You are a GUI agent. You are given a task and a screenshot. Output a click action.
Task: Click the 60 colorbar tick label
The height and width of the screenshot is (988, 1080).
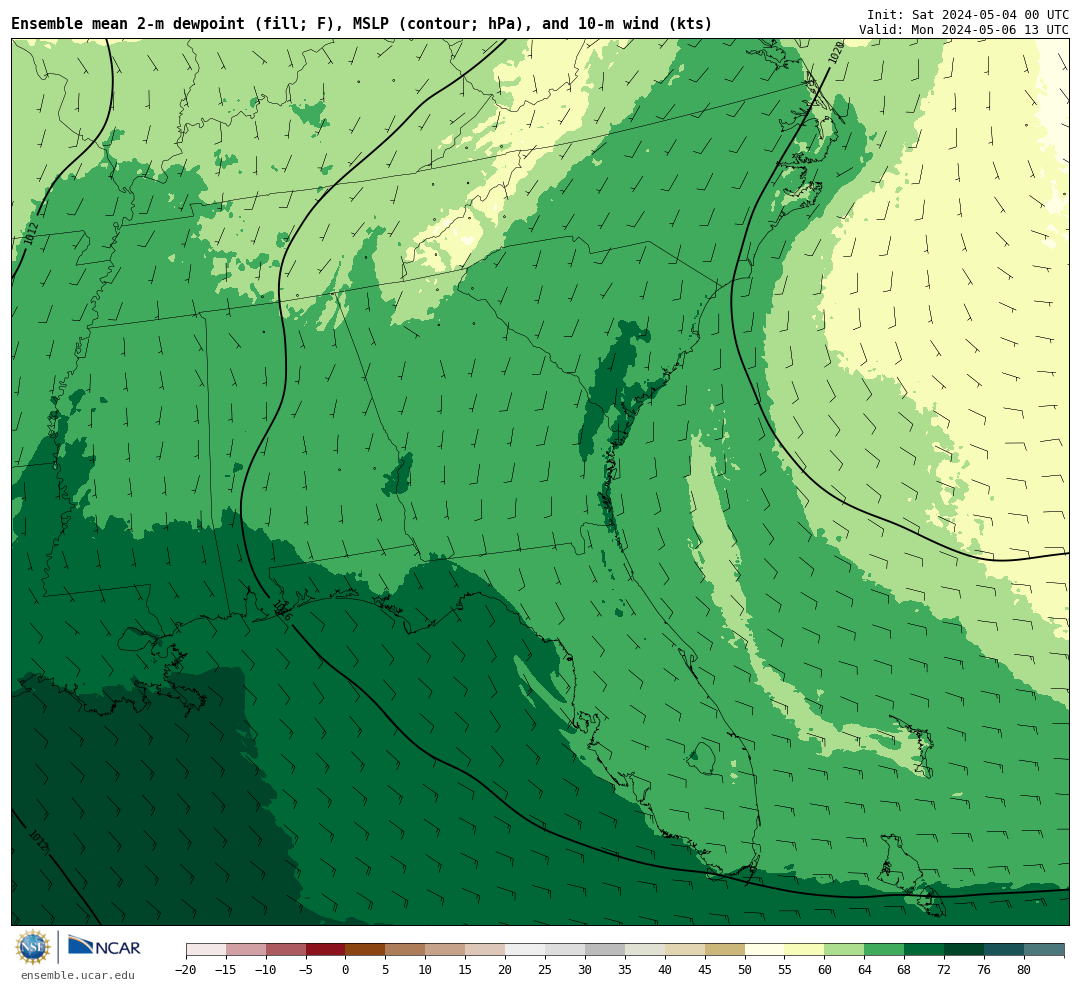coord(825,970)
